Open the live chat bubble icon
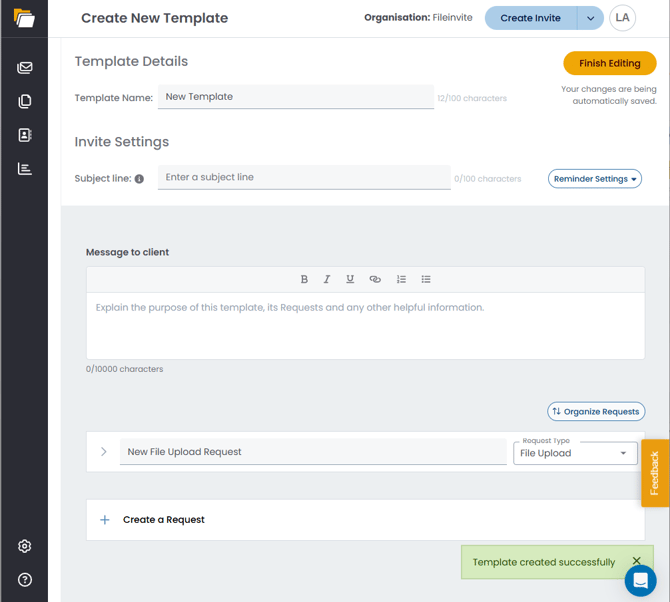The height and width of the screenshot is (602, 670). [x=640, y=580]
